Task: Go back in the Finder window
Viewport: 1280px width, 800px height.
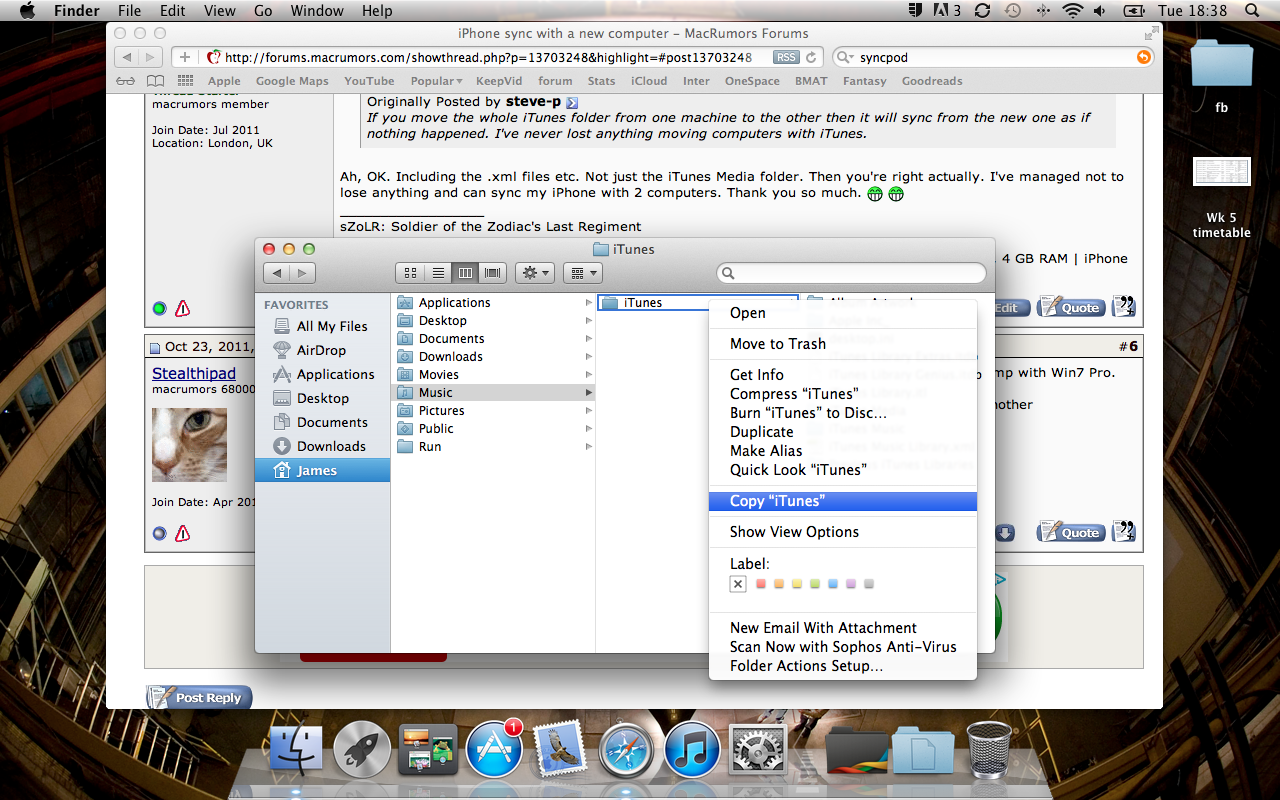Action: pos(277,272)
